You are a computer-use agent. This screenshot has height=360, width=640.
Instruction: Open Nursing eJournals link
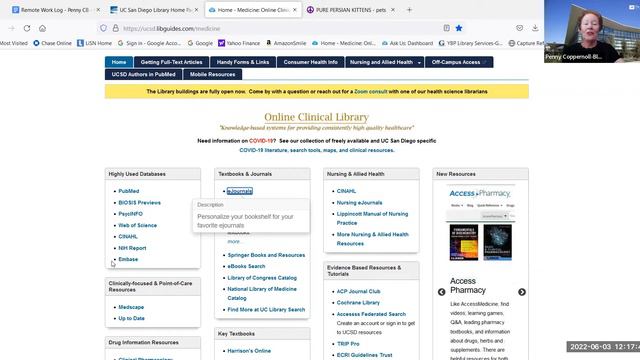pos(359,202)
